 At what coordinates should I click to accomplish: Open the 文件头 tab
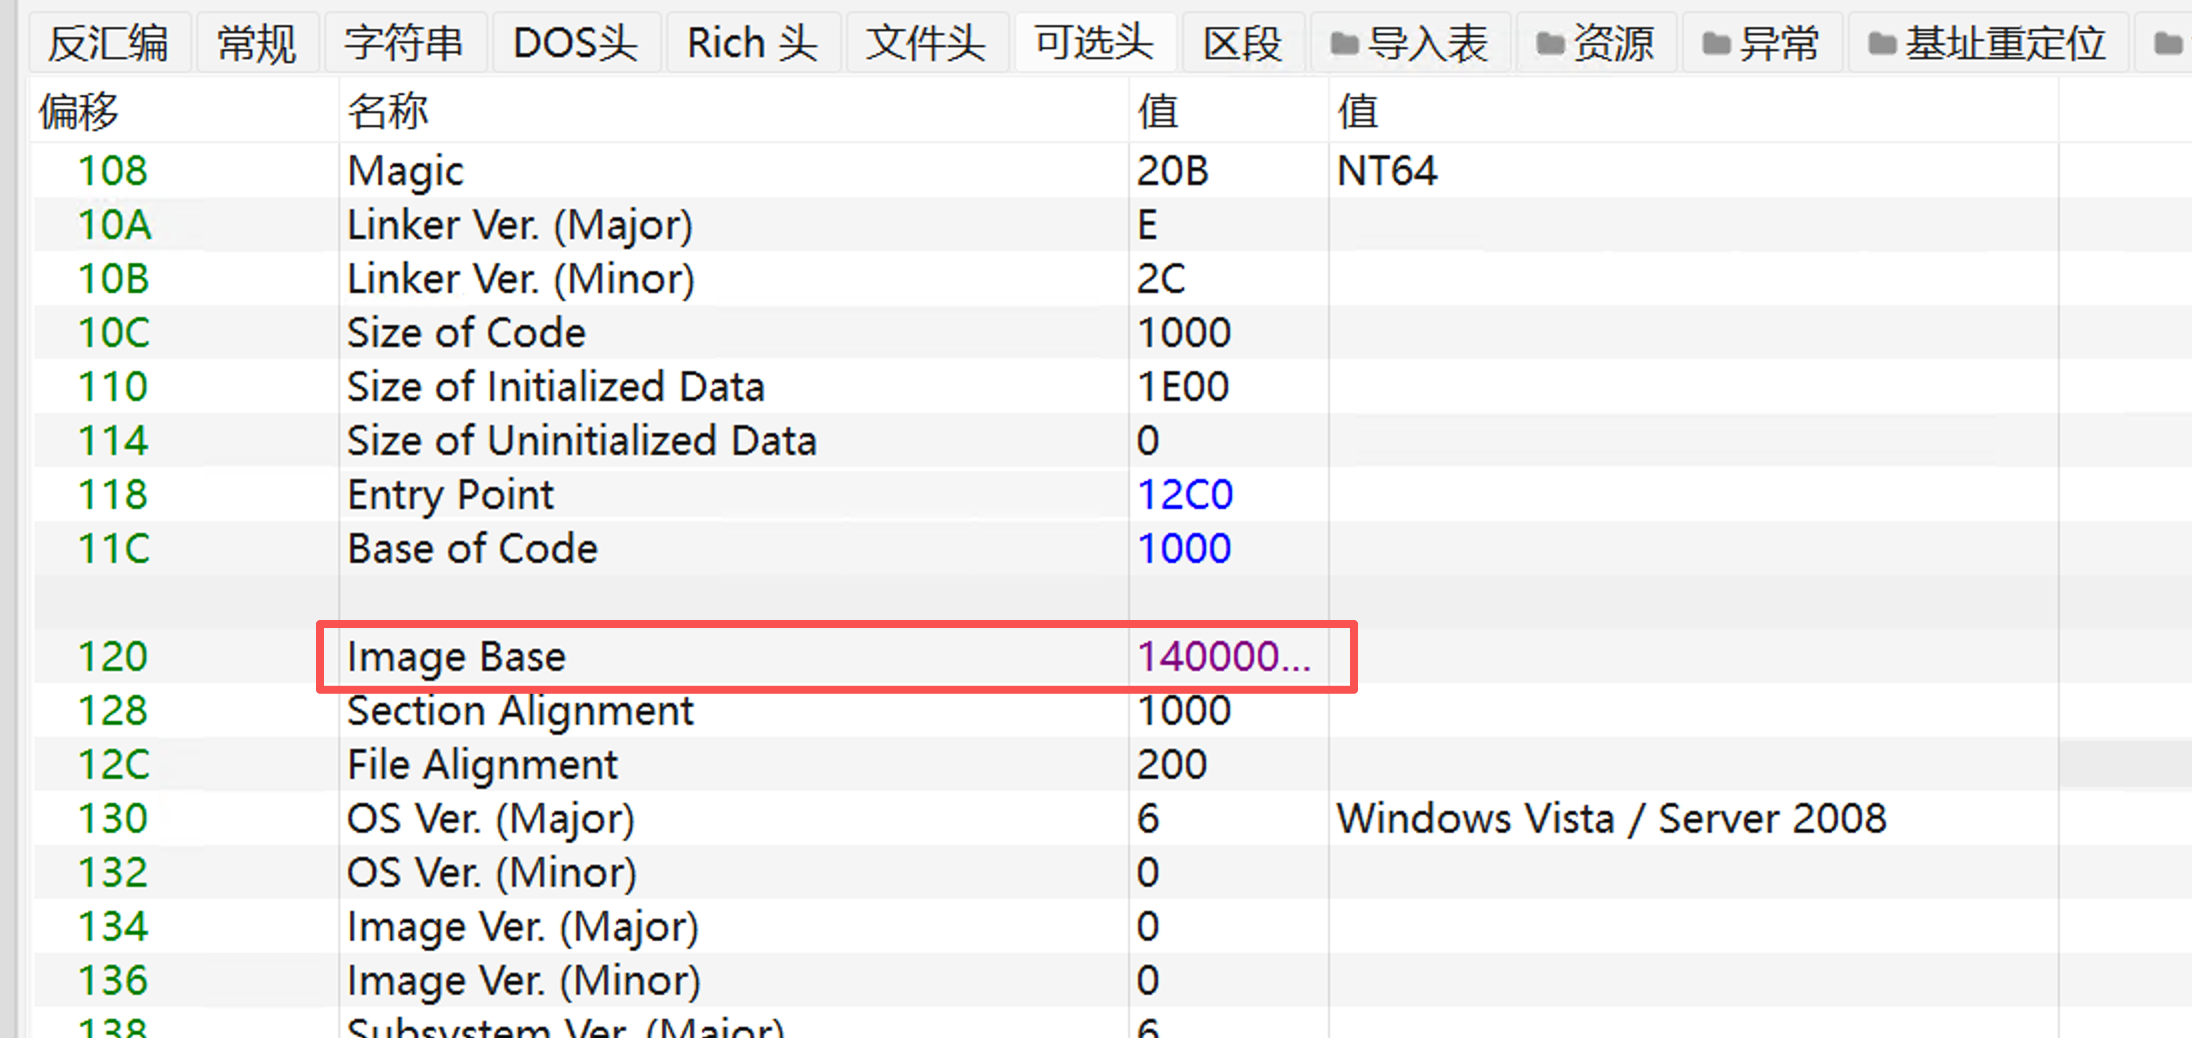click(925, 44)
